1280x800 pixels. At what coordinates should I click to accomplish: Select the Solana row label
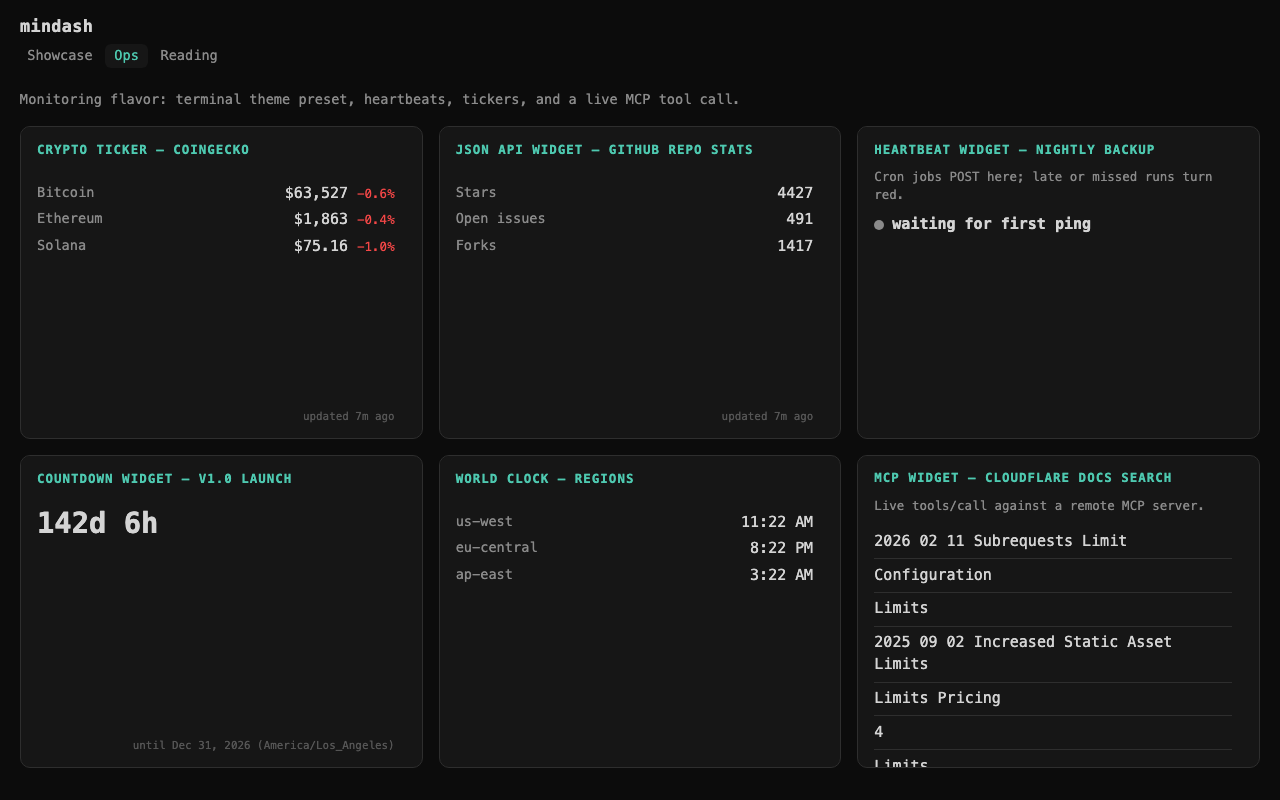[x=62, y=245]
